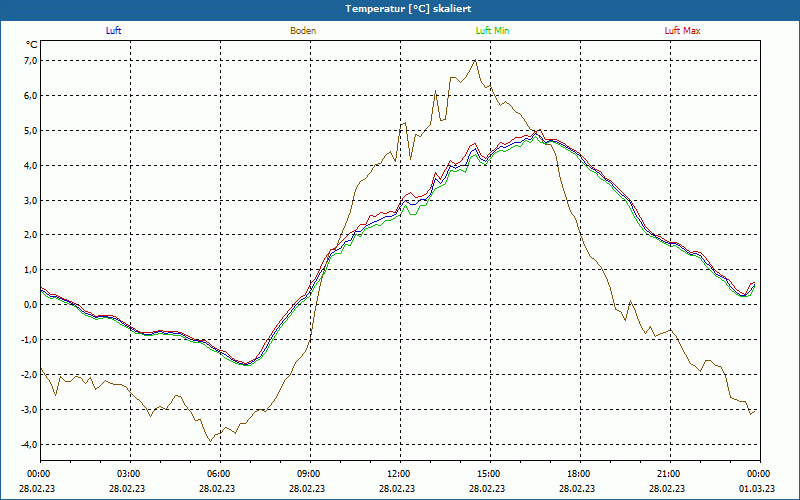
Task: Click the 06:00 time axis label
Action: coord(217,474)
